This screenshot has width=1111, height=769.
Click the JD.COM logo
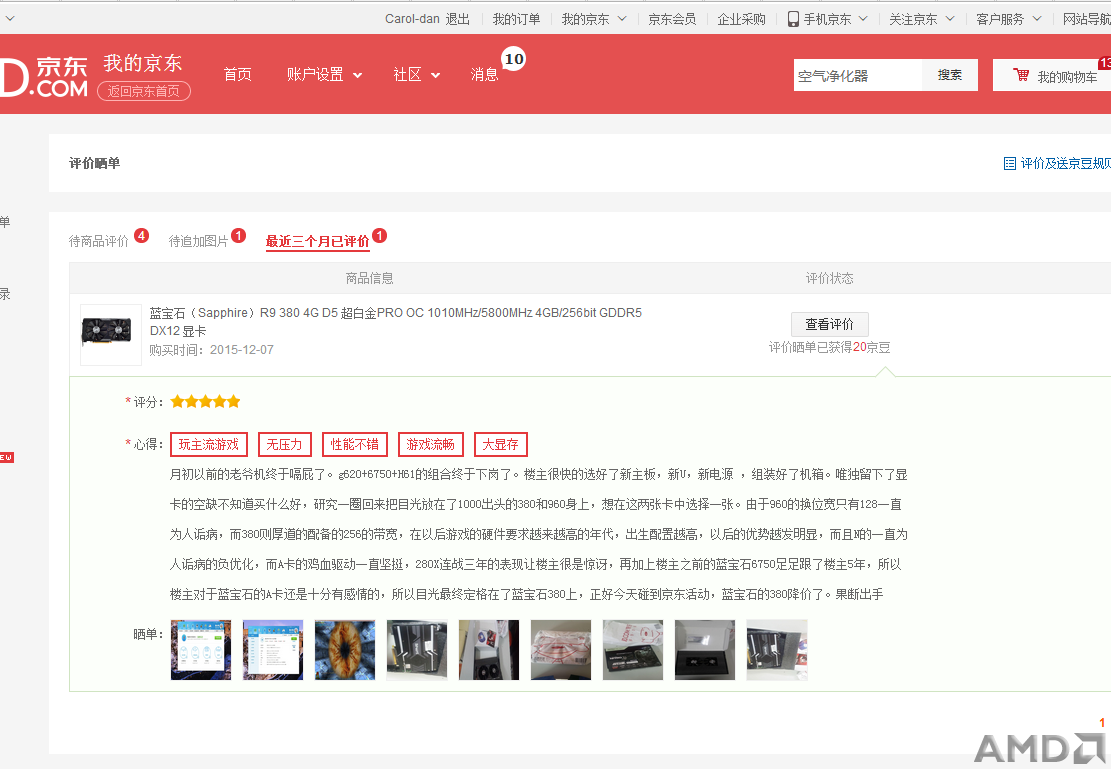pos(44,77)
